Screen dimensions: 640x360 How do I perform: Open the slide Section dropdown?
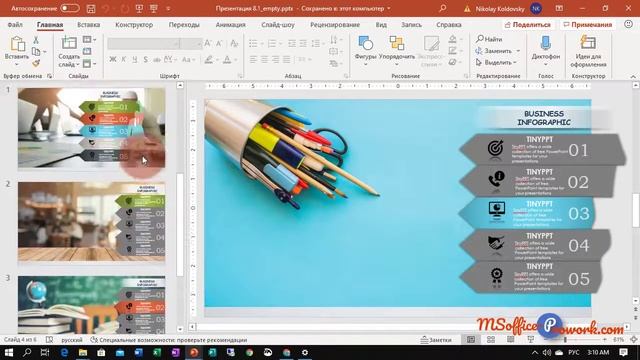[89, 64]
